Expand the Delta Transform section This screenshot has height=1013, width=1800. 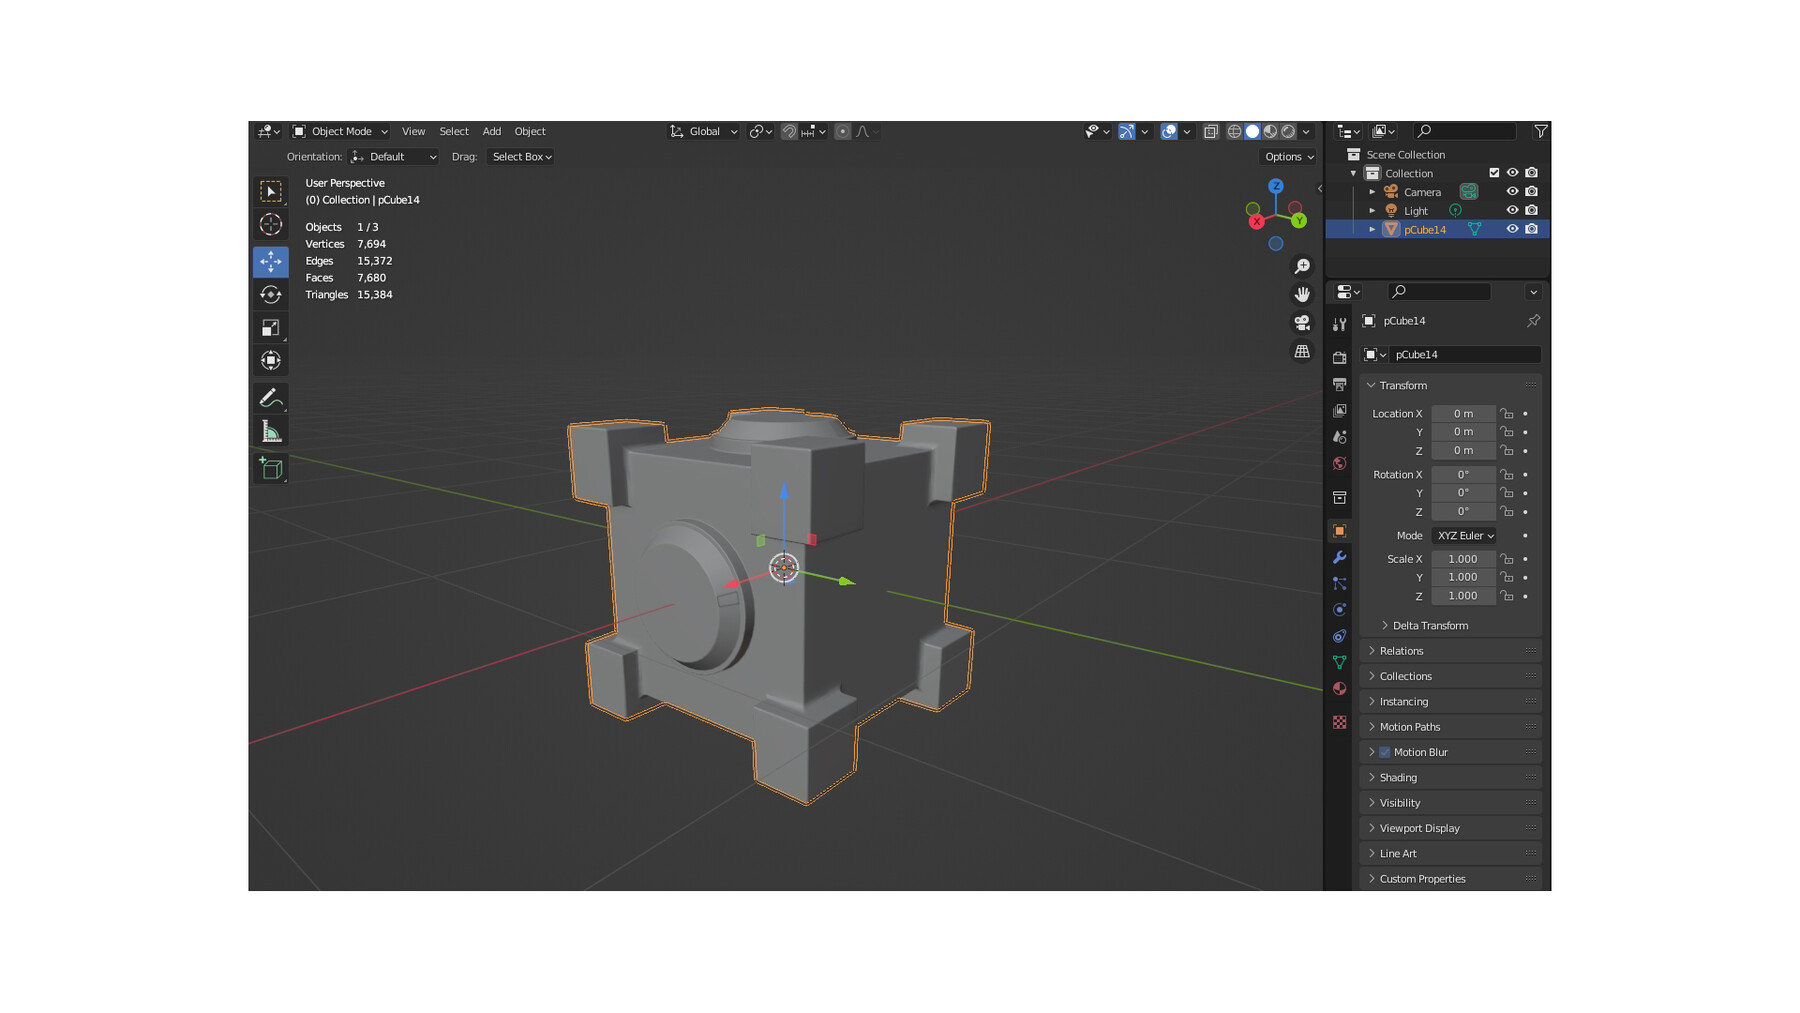pos(1430,626)
